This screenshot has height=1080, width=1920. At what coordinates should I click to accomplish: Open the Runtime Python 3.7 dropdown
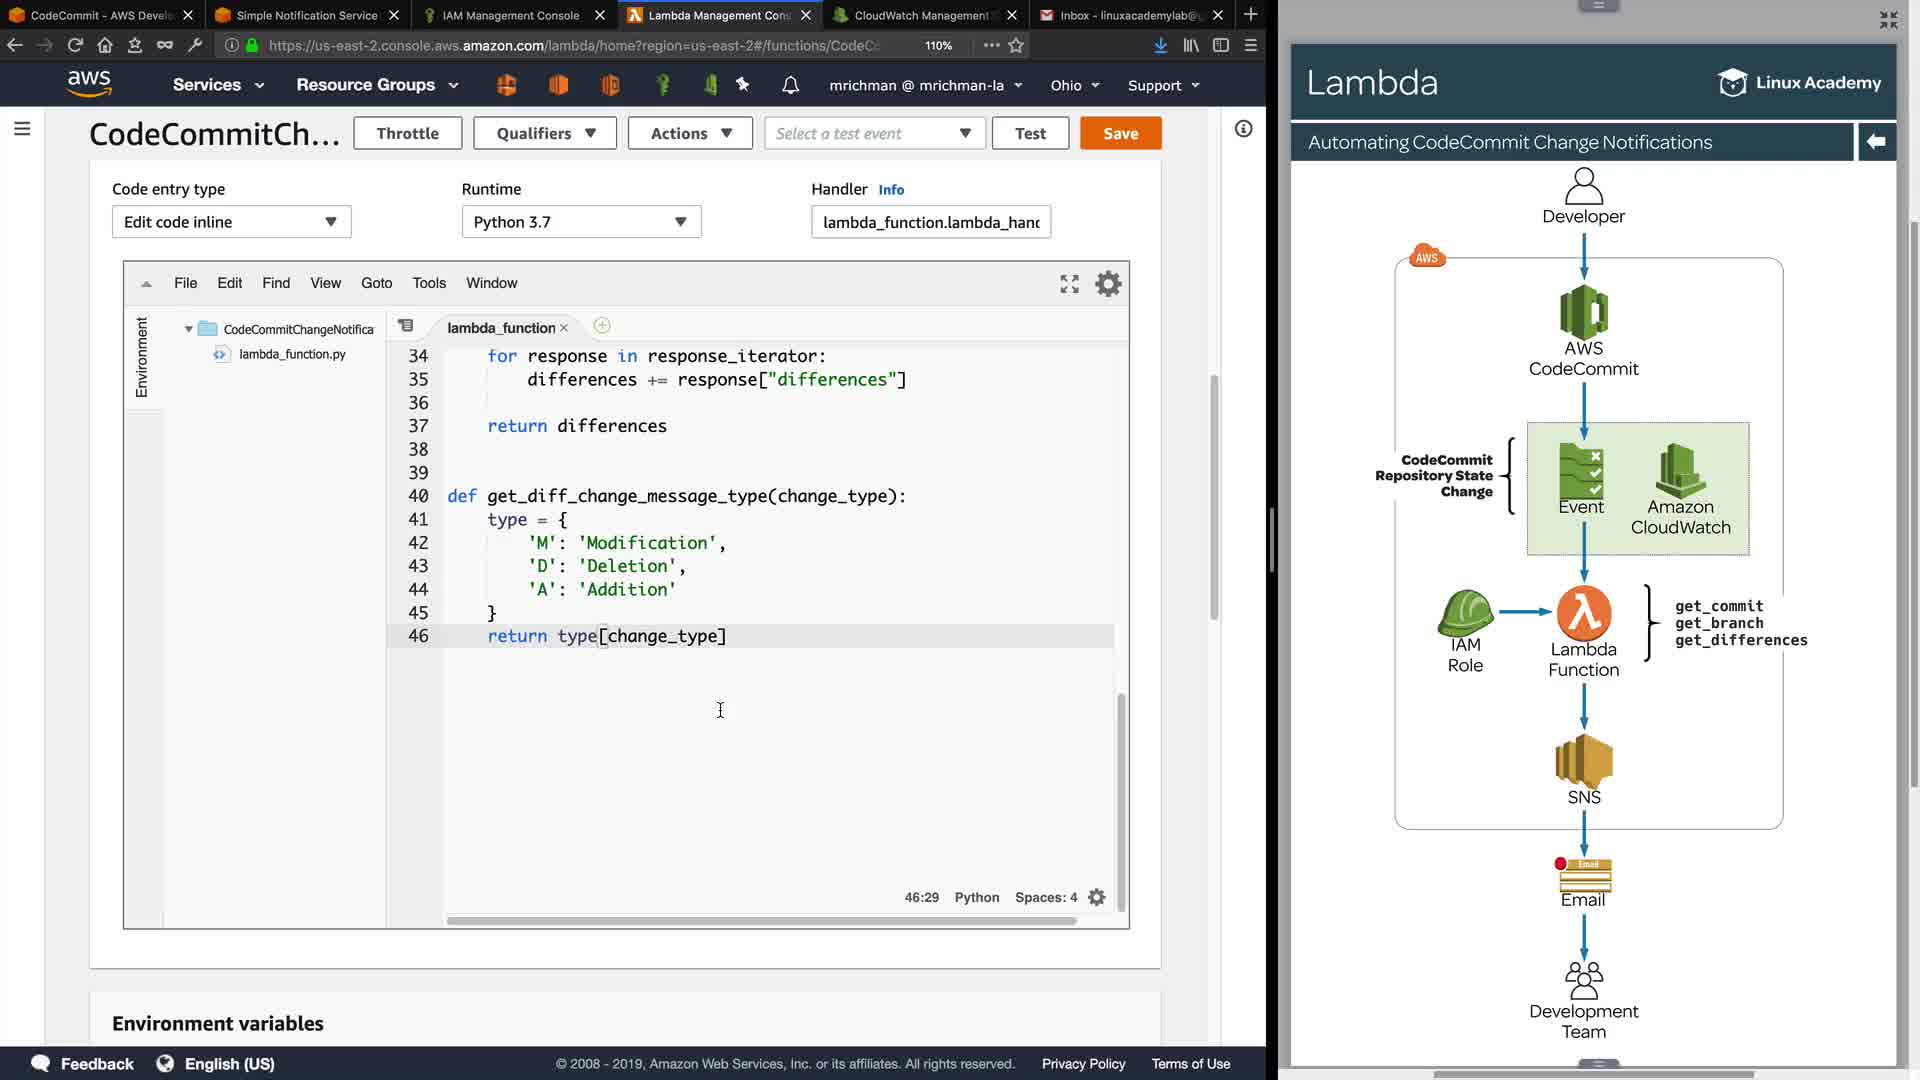click(581, 222)
